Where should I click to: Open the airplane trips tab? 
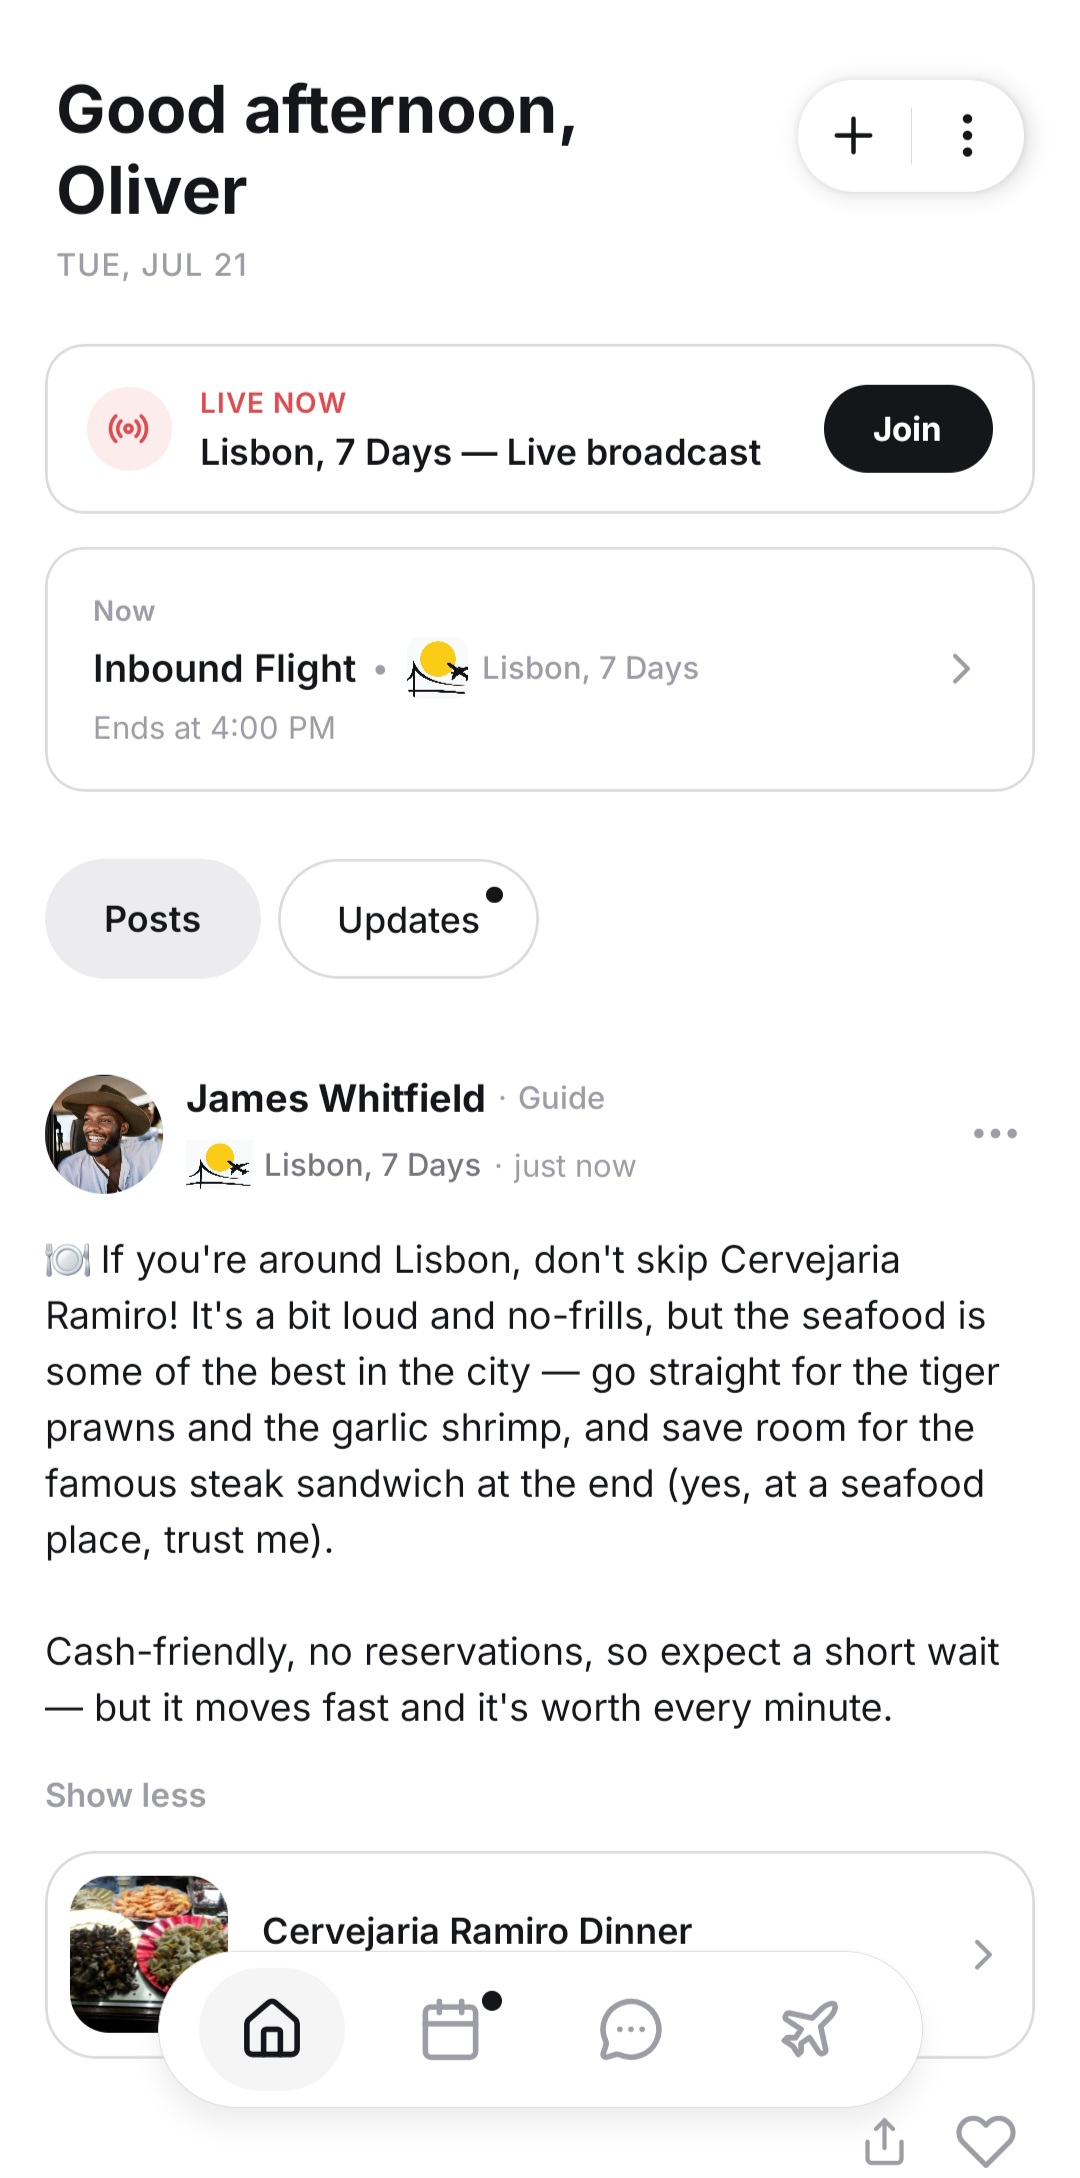pos(809,2029)
